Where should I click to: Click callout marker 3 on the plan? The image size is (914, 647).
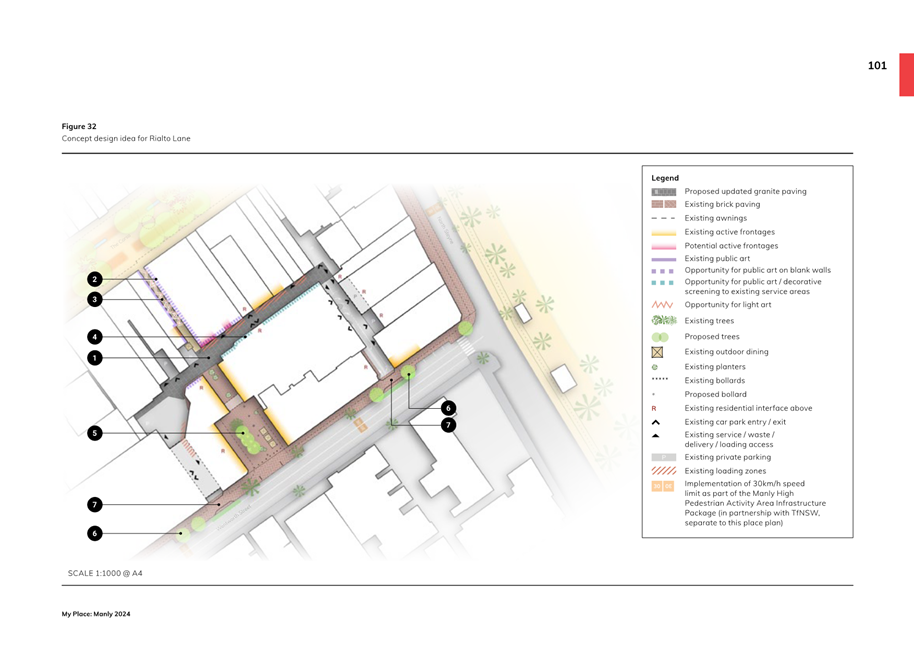click(95, 299)
